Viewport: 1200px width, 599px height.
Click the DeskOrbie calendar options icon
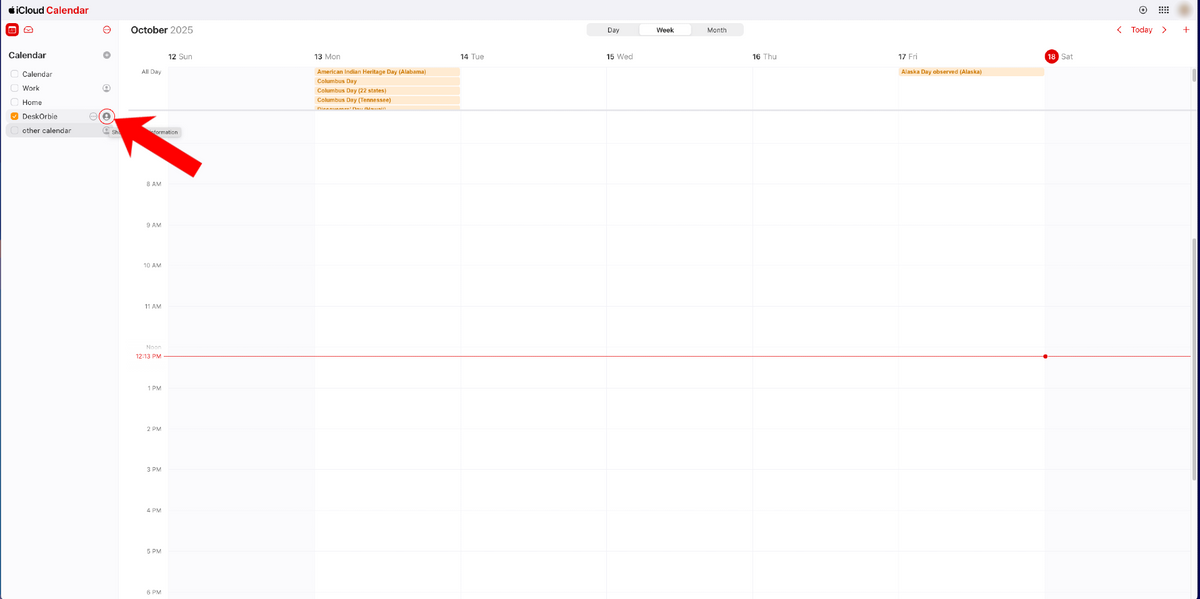pyautogui.click(x=93, y=116)
